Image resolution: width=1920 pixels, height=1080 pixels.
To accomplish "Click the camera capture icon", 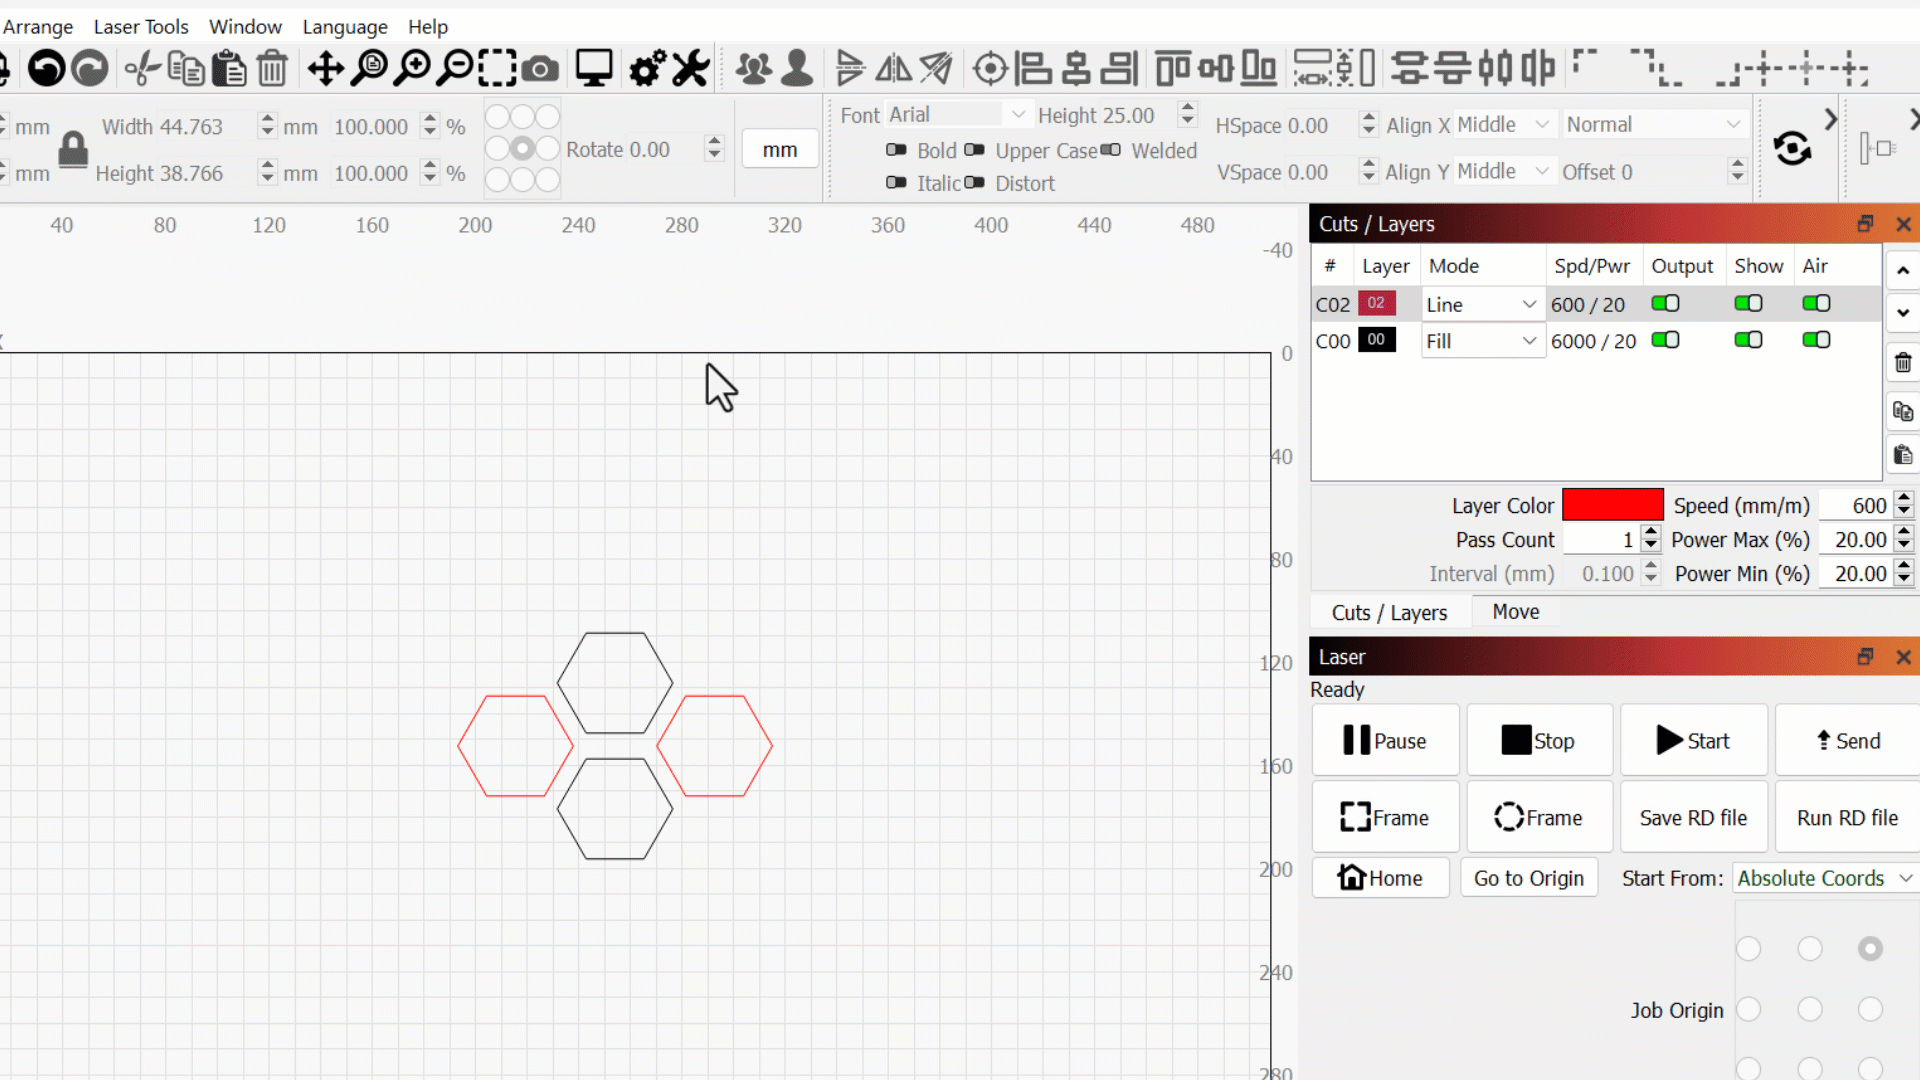I will [x=540, y=69].
